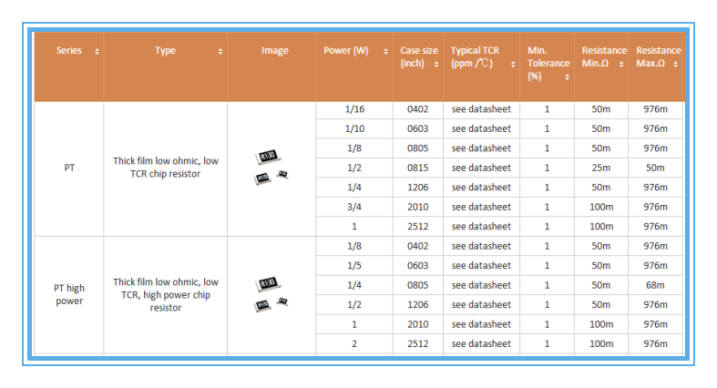Image resolution: width=717 pixels, height=388 pixels.
Task: Sort by Typical TCR arrow icon
Action: point(513,64)
